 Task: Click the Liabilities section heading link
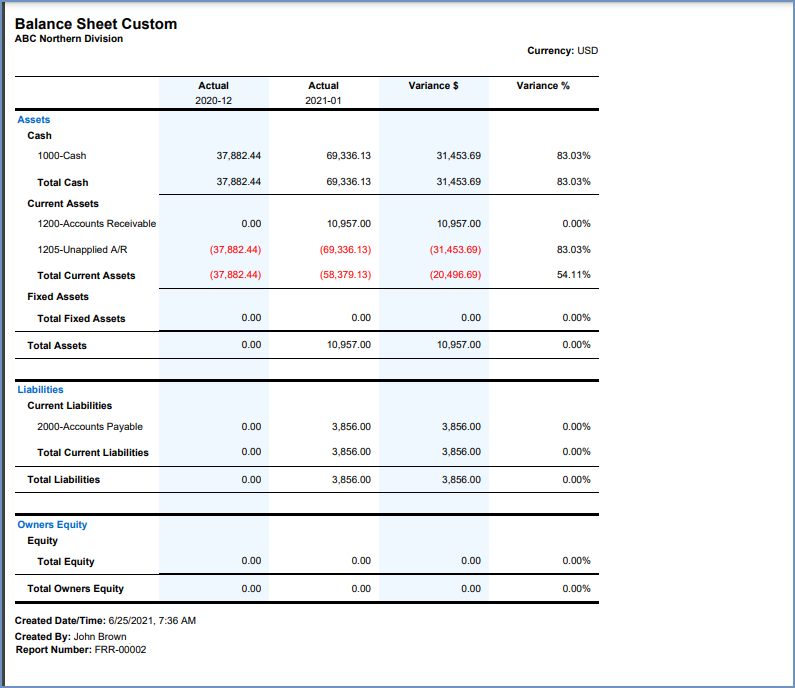40,390
